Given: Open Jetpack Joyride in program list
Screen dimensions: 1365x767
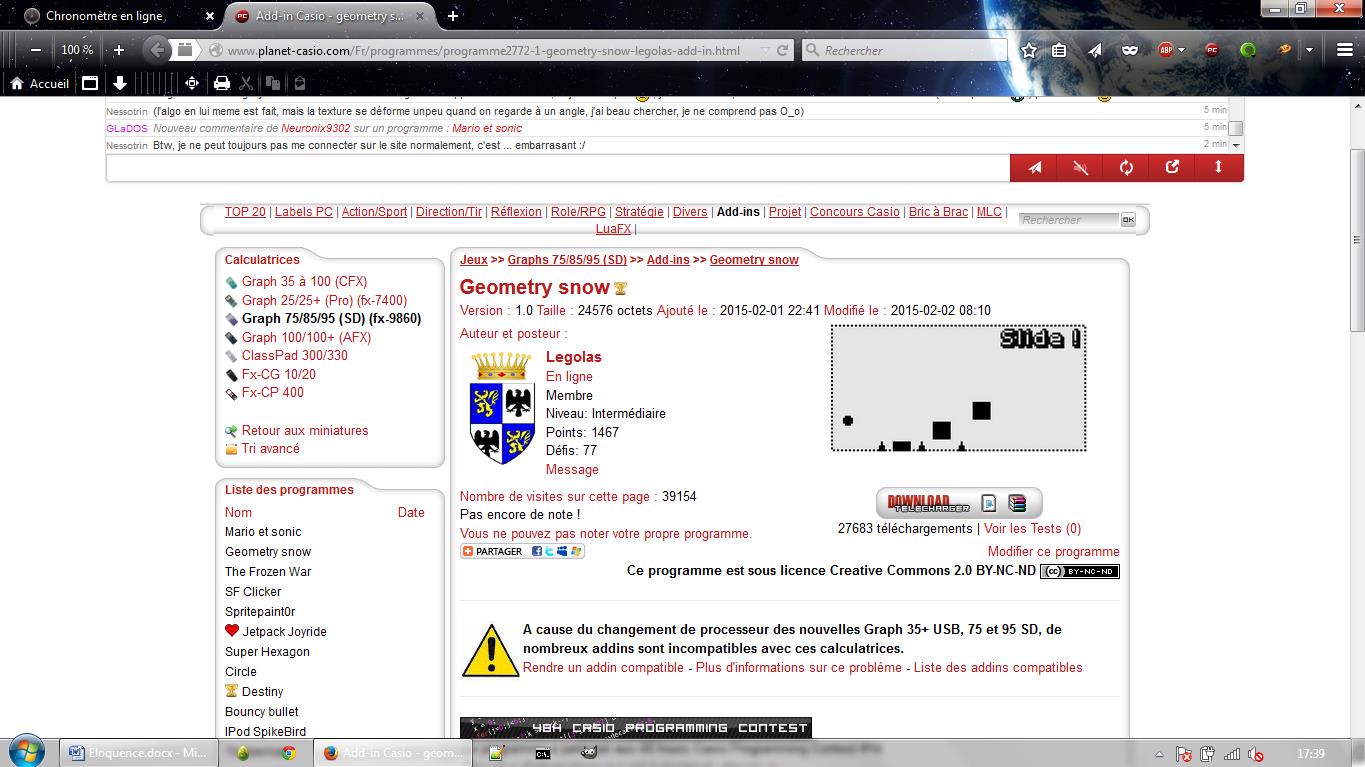Looking at the screenshot, I should [284, 632].
